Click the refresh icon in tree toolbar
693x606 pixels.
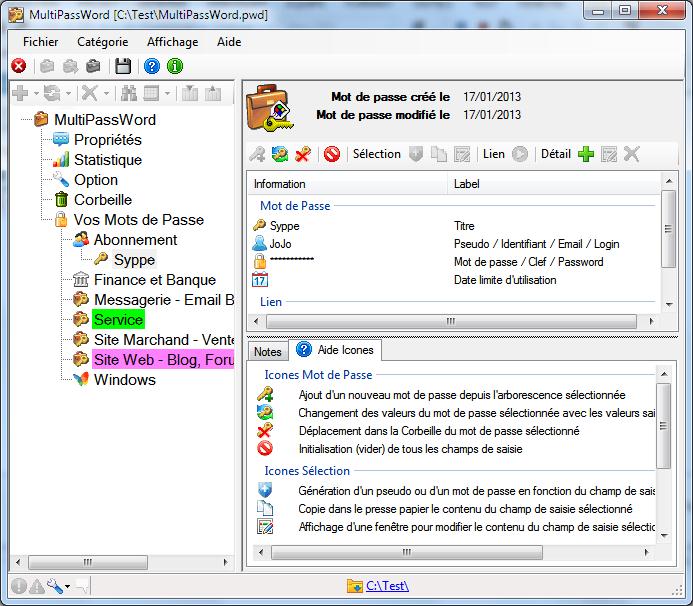[52, 93]
